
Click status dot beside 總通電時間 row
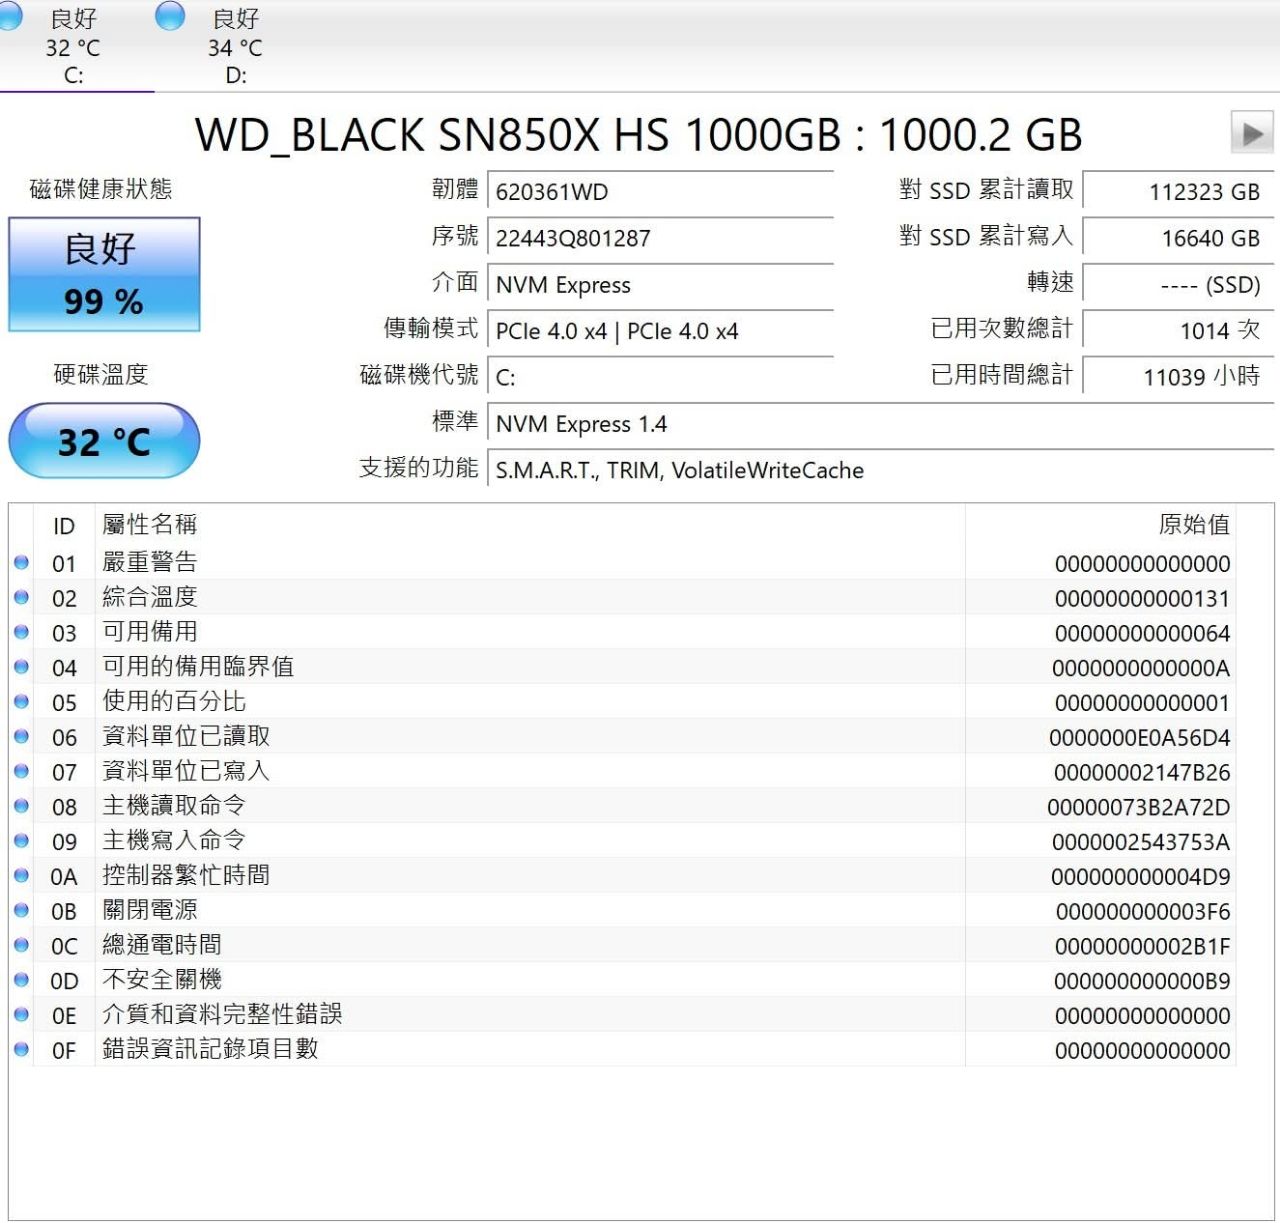pos(21,945)
